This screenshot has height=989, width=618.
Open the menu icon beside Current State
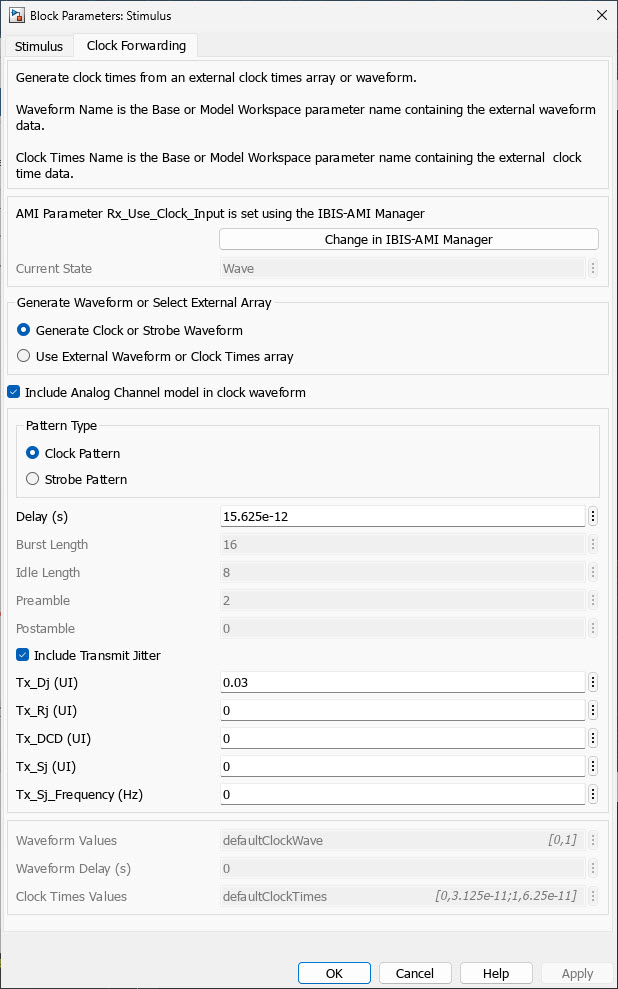(594, 268)
